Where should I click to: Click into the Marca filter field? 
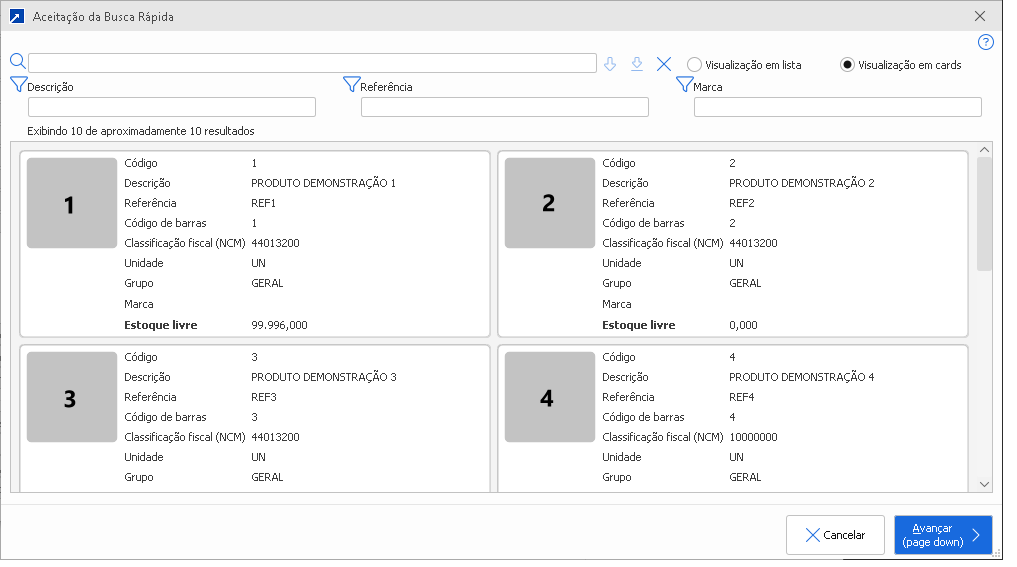837,107
